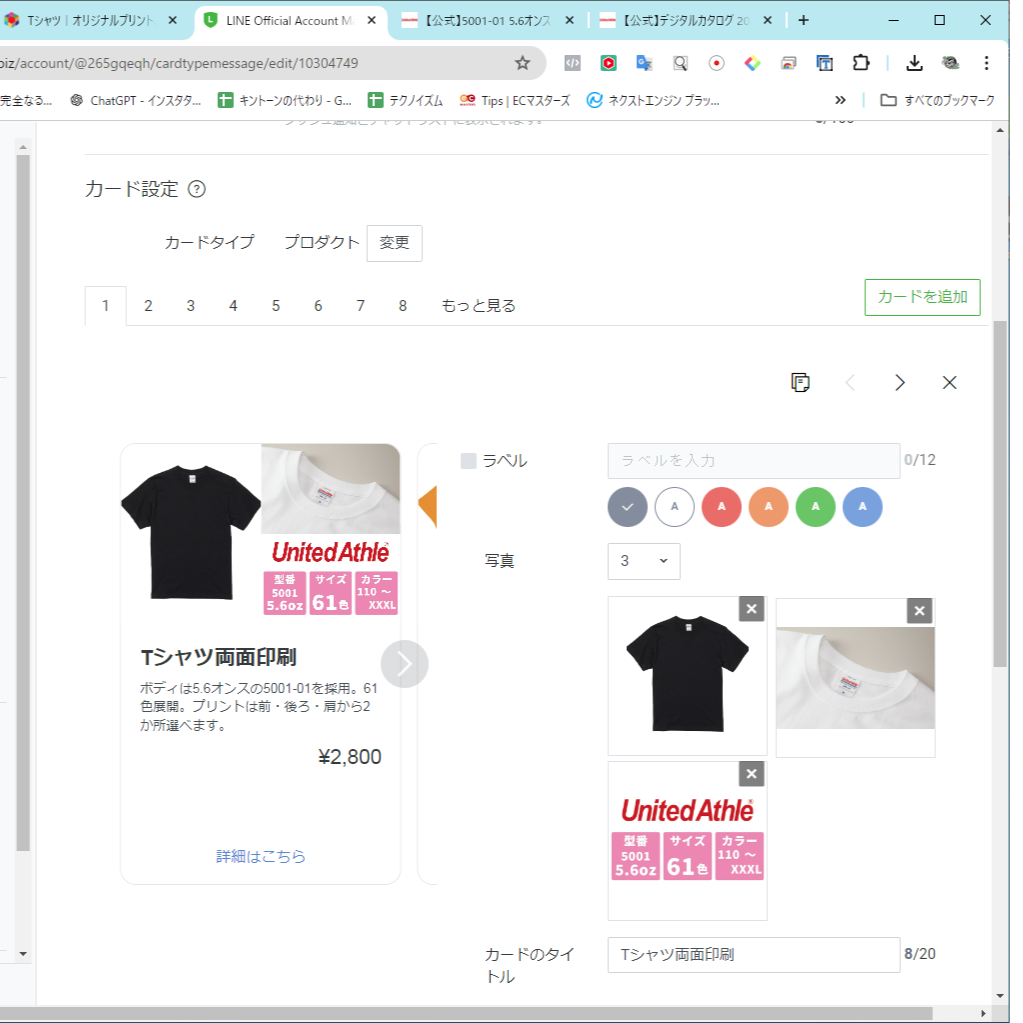Expand もっと見る for more cards
The width and height of the screenshot is (1023, 1023).
(478, 305)
